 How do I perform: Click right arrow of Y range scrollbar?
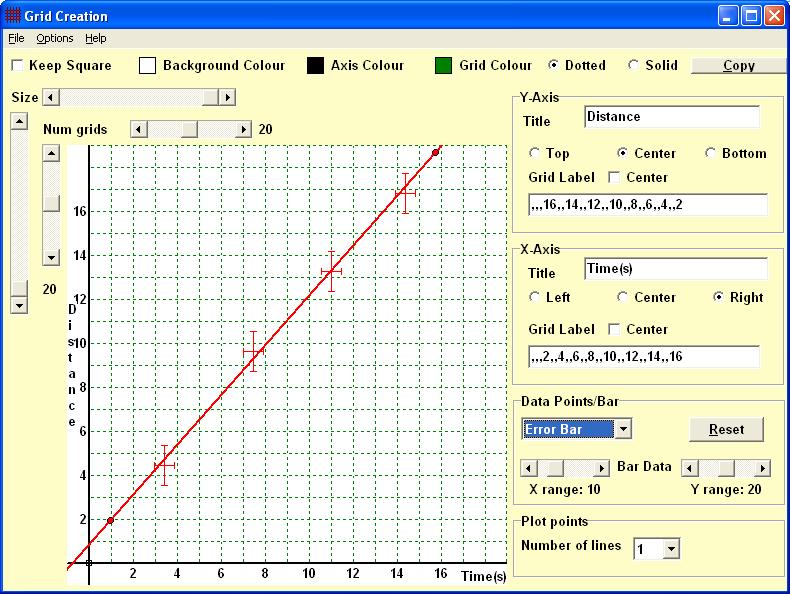763,468
